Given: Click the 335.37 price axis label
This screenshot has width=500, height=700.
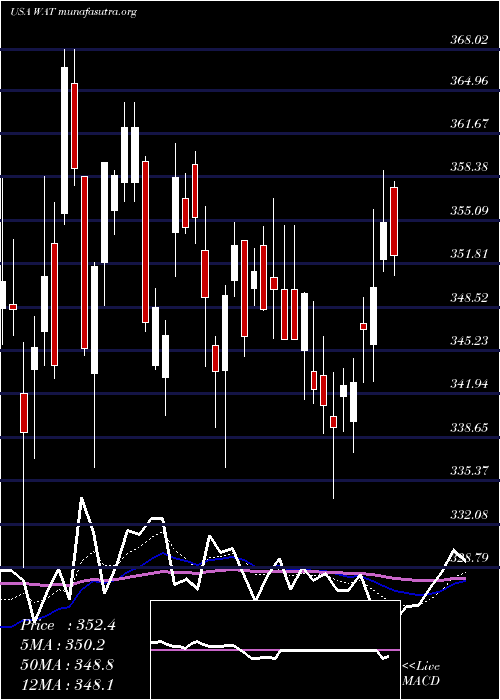Looking at the screenshot, I should [x=469, y=471].
